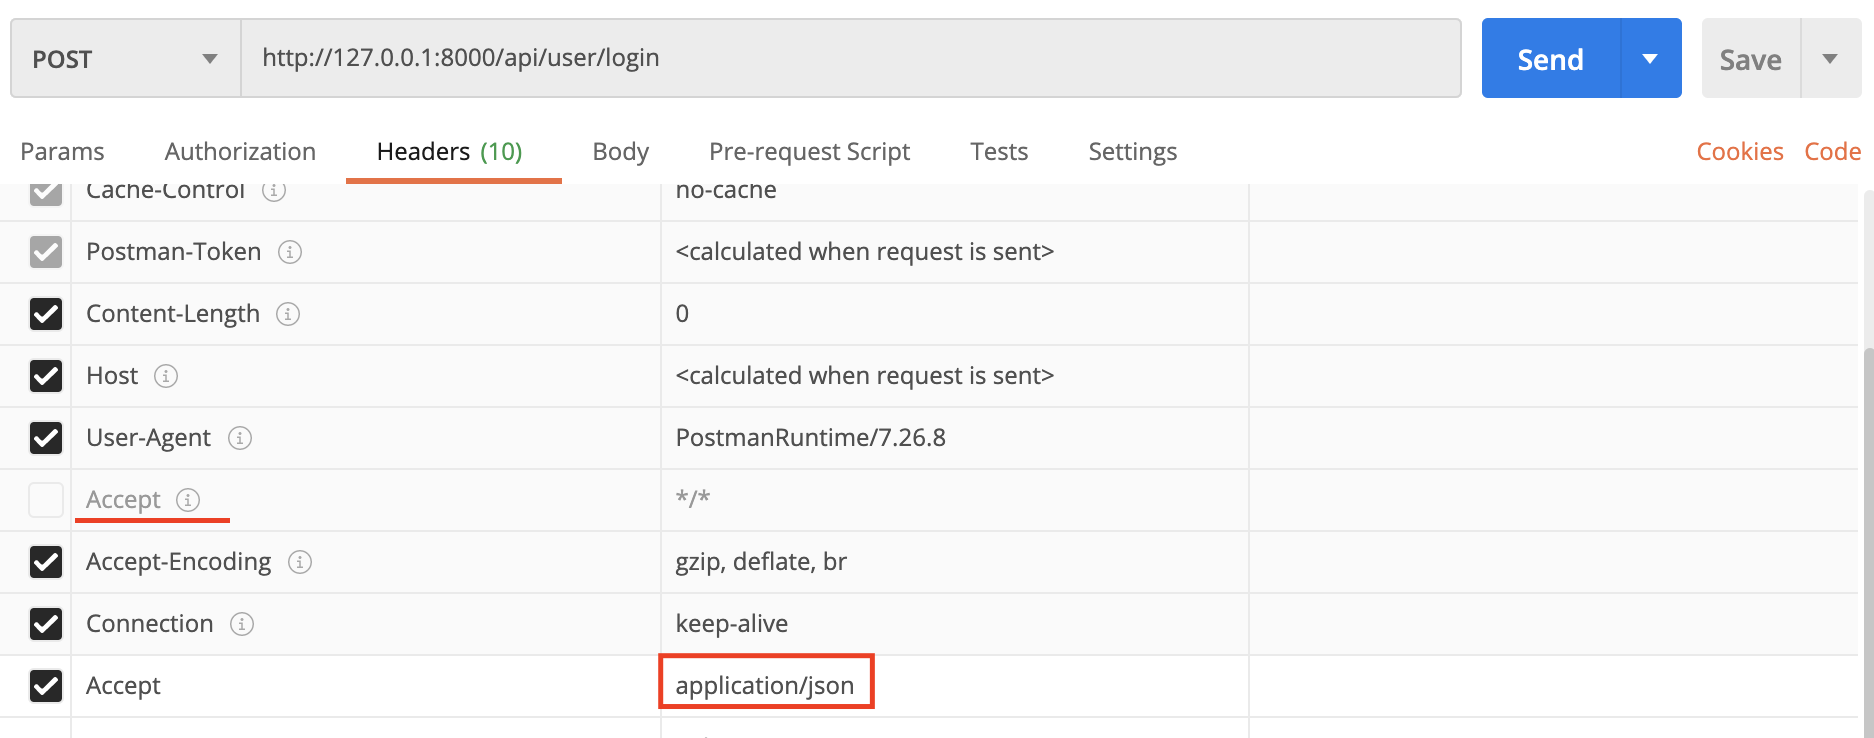Click info icon beside User-Agent header
The image size is (1874, 738).
coord(240,438)
